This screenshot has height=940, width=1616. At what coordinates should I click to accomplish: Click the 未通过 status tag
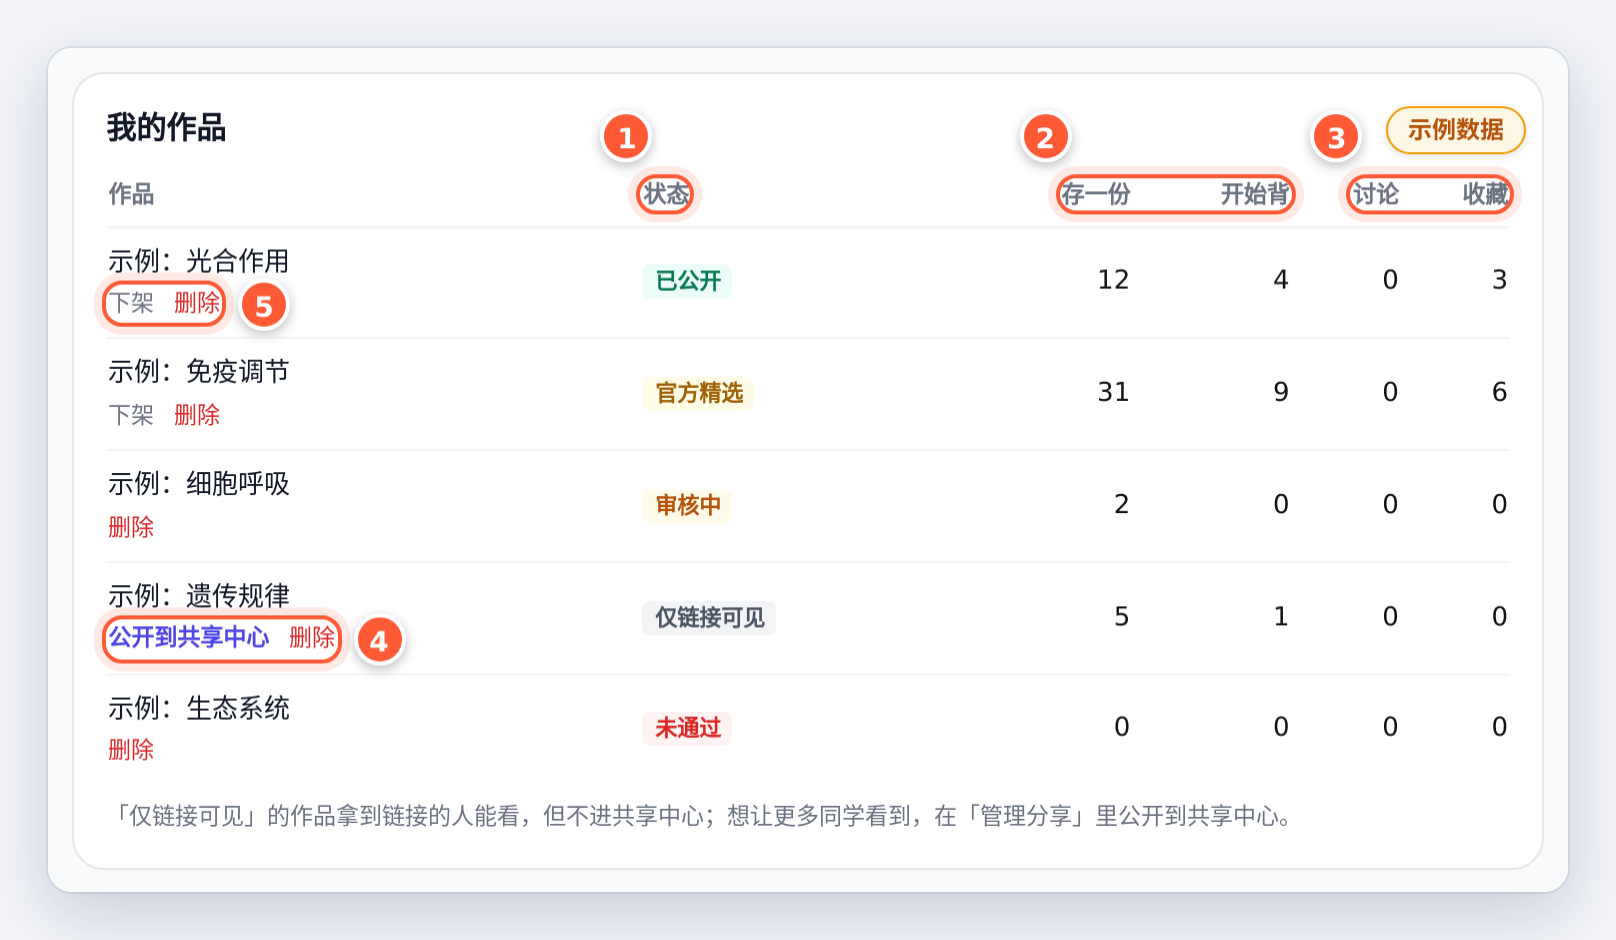688,728
